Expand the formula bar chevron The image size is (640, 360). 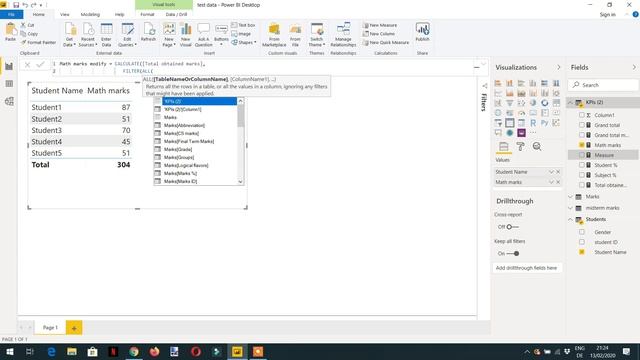pos(484,64)
